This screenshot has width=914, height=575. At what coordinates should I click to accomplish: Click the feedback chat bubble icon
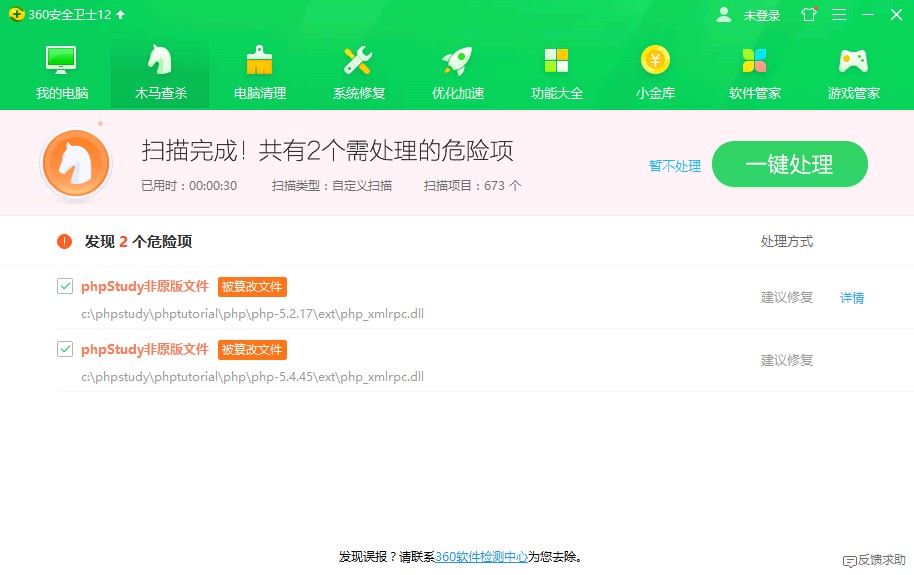[850, 561]
